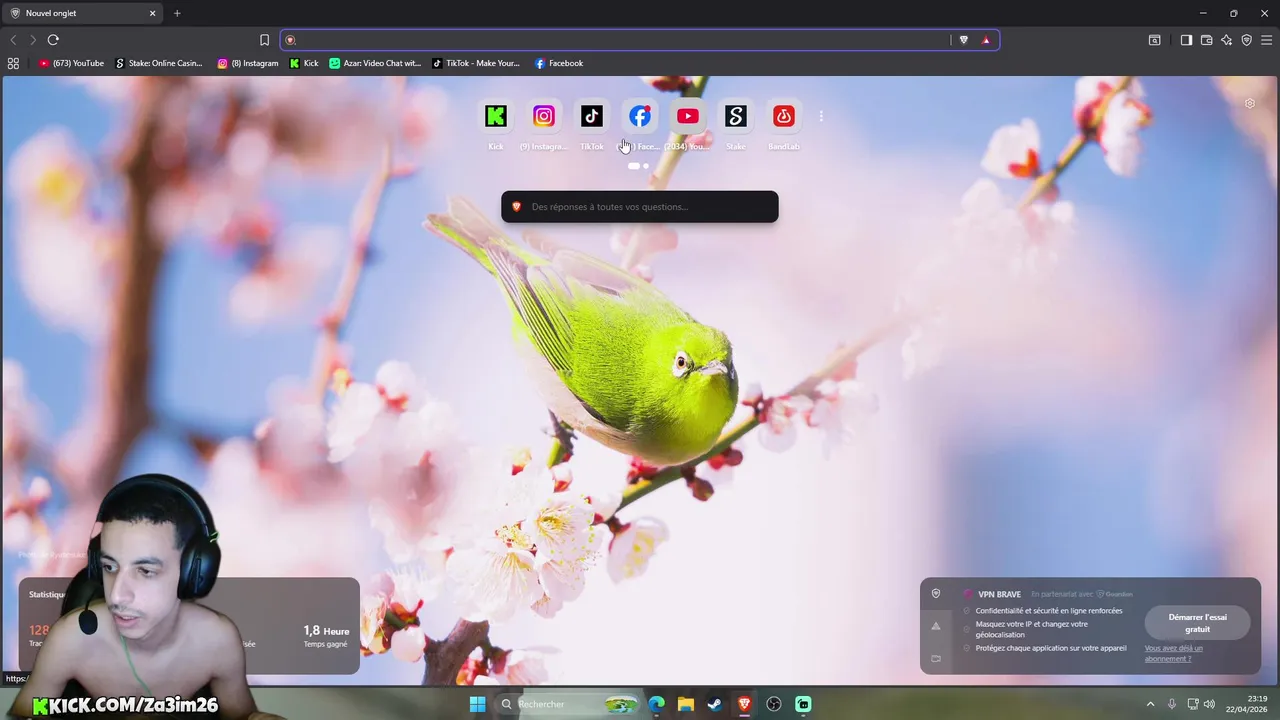The image size is (1280, 720).
Task: Launch Microsoft Edge from taskbar
Action: click(657, 704)
